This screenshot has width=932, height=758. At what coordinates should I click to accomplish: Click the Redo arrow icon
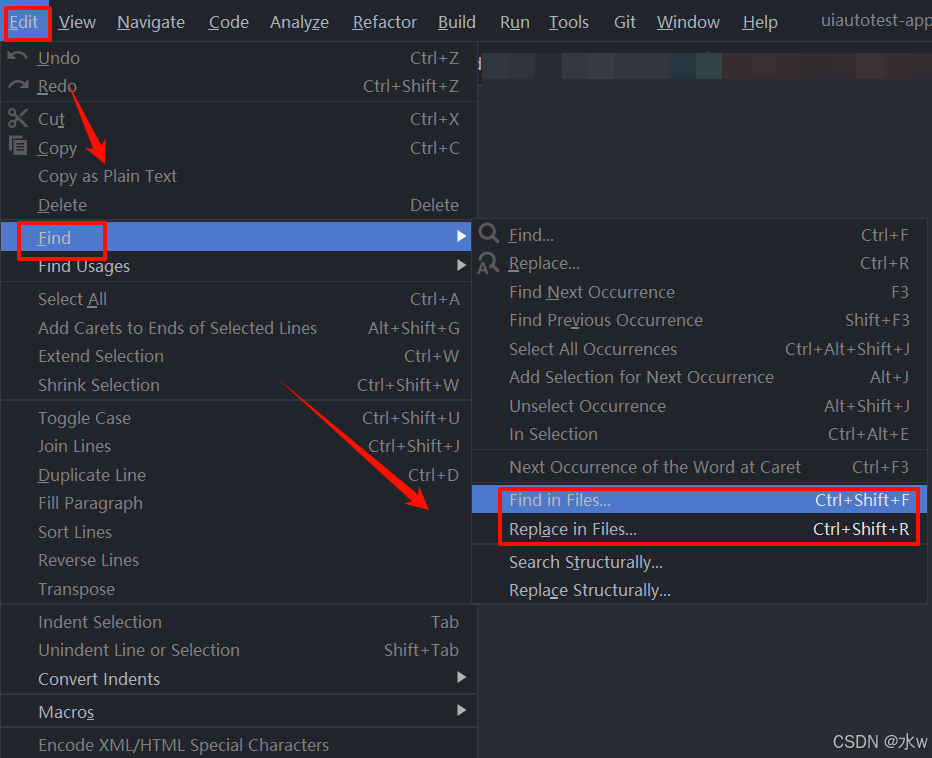pyautogui.click(x=18, y=85)
